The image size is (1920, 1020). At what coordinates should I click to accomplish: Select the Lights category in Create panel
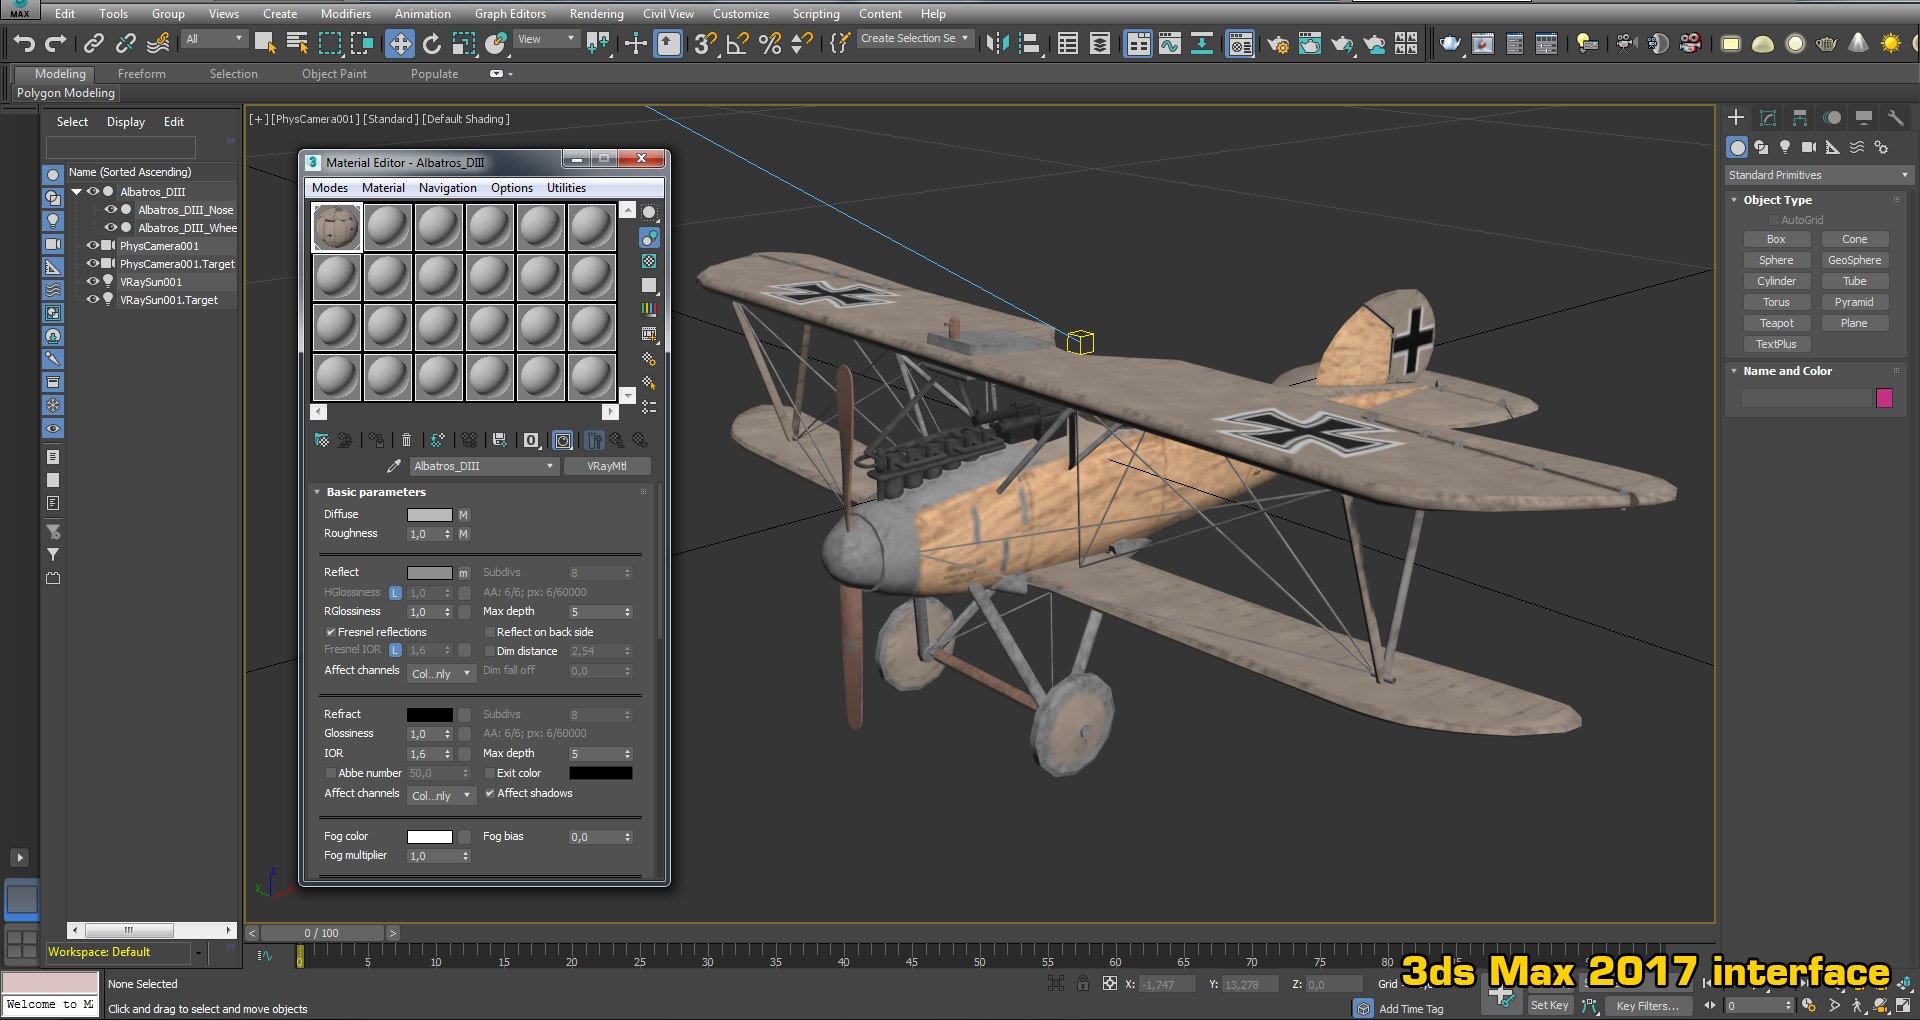coord(1785,147)
